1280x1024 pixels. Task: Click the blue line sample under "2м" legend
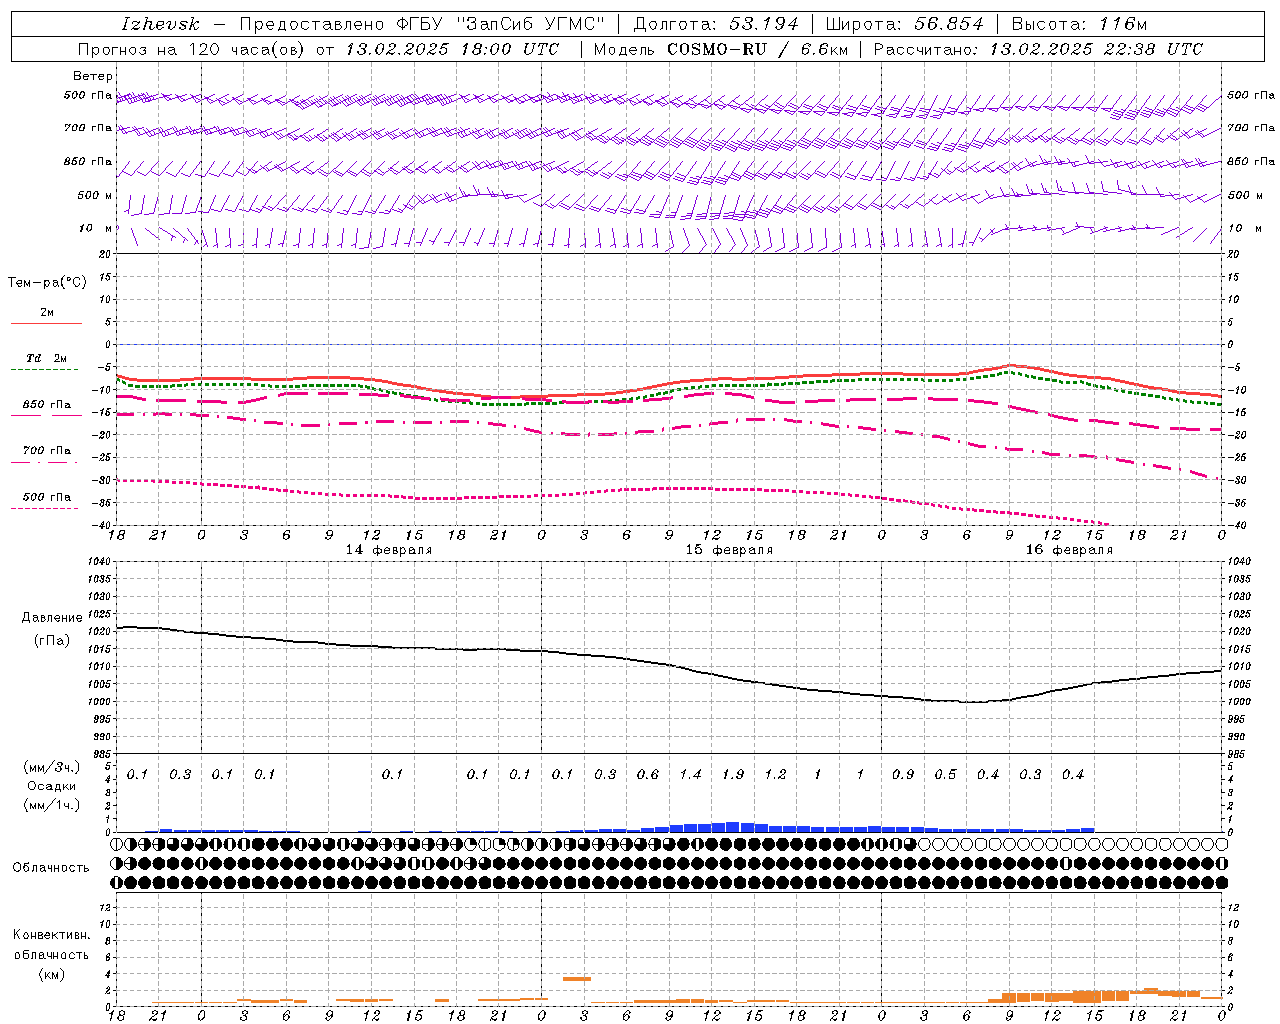46,324
